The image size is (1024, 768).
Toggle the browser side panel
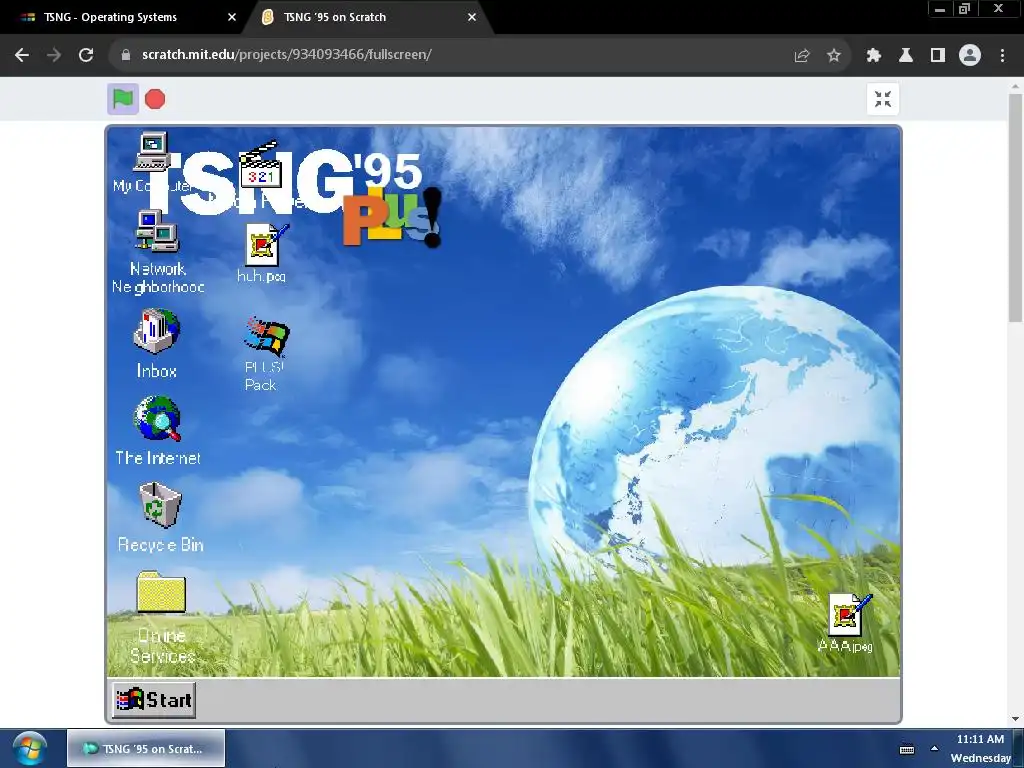coord(938,56)
